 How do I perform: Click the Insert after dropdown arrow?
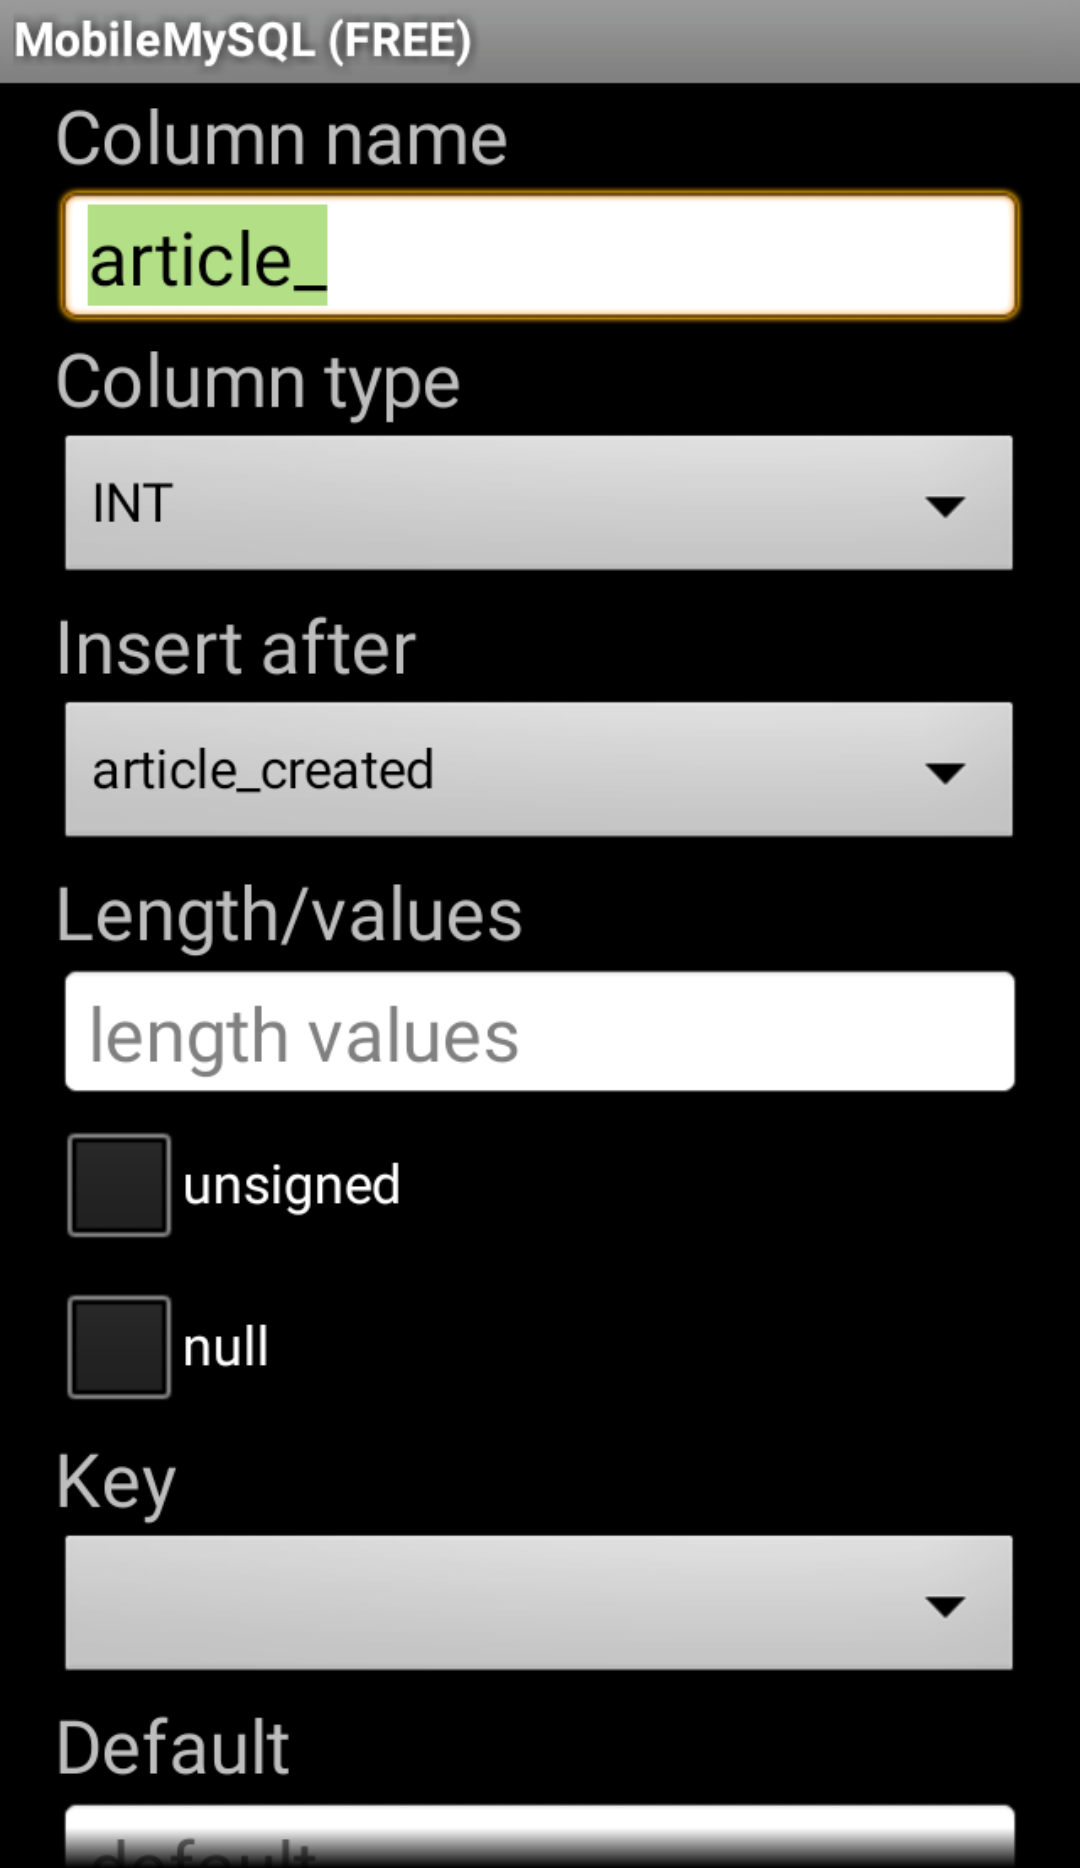click(944, 772)
